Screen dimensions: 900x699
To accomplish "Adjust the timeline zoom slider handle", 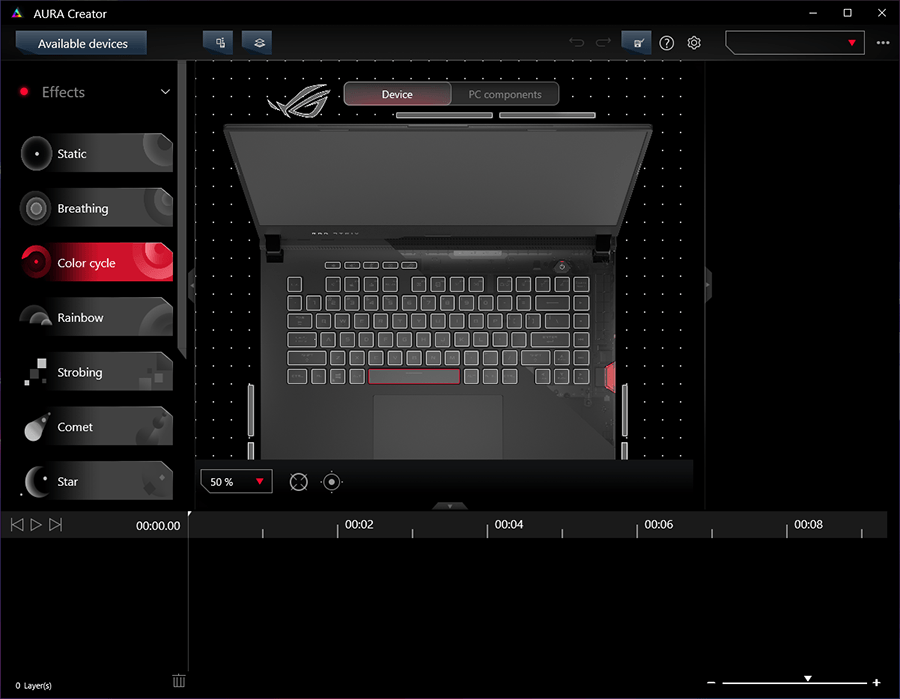I will pos(808,678).
